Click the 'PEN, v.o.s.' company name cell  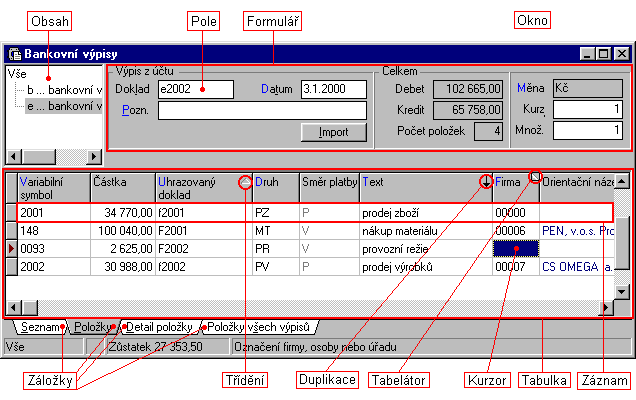coord(577,231)
